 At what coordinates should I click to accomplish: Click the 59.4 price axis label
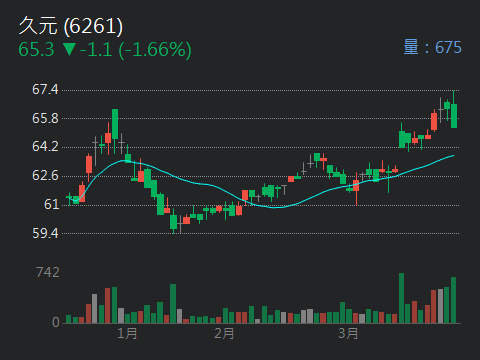pyautogui.click(x=45, y=233)
